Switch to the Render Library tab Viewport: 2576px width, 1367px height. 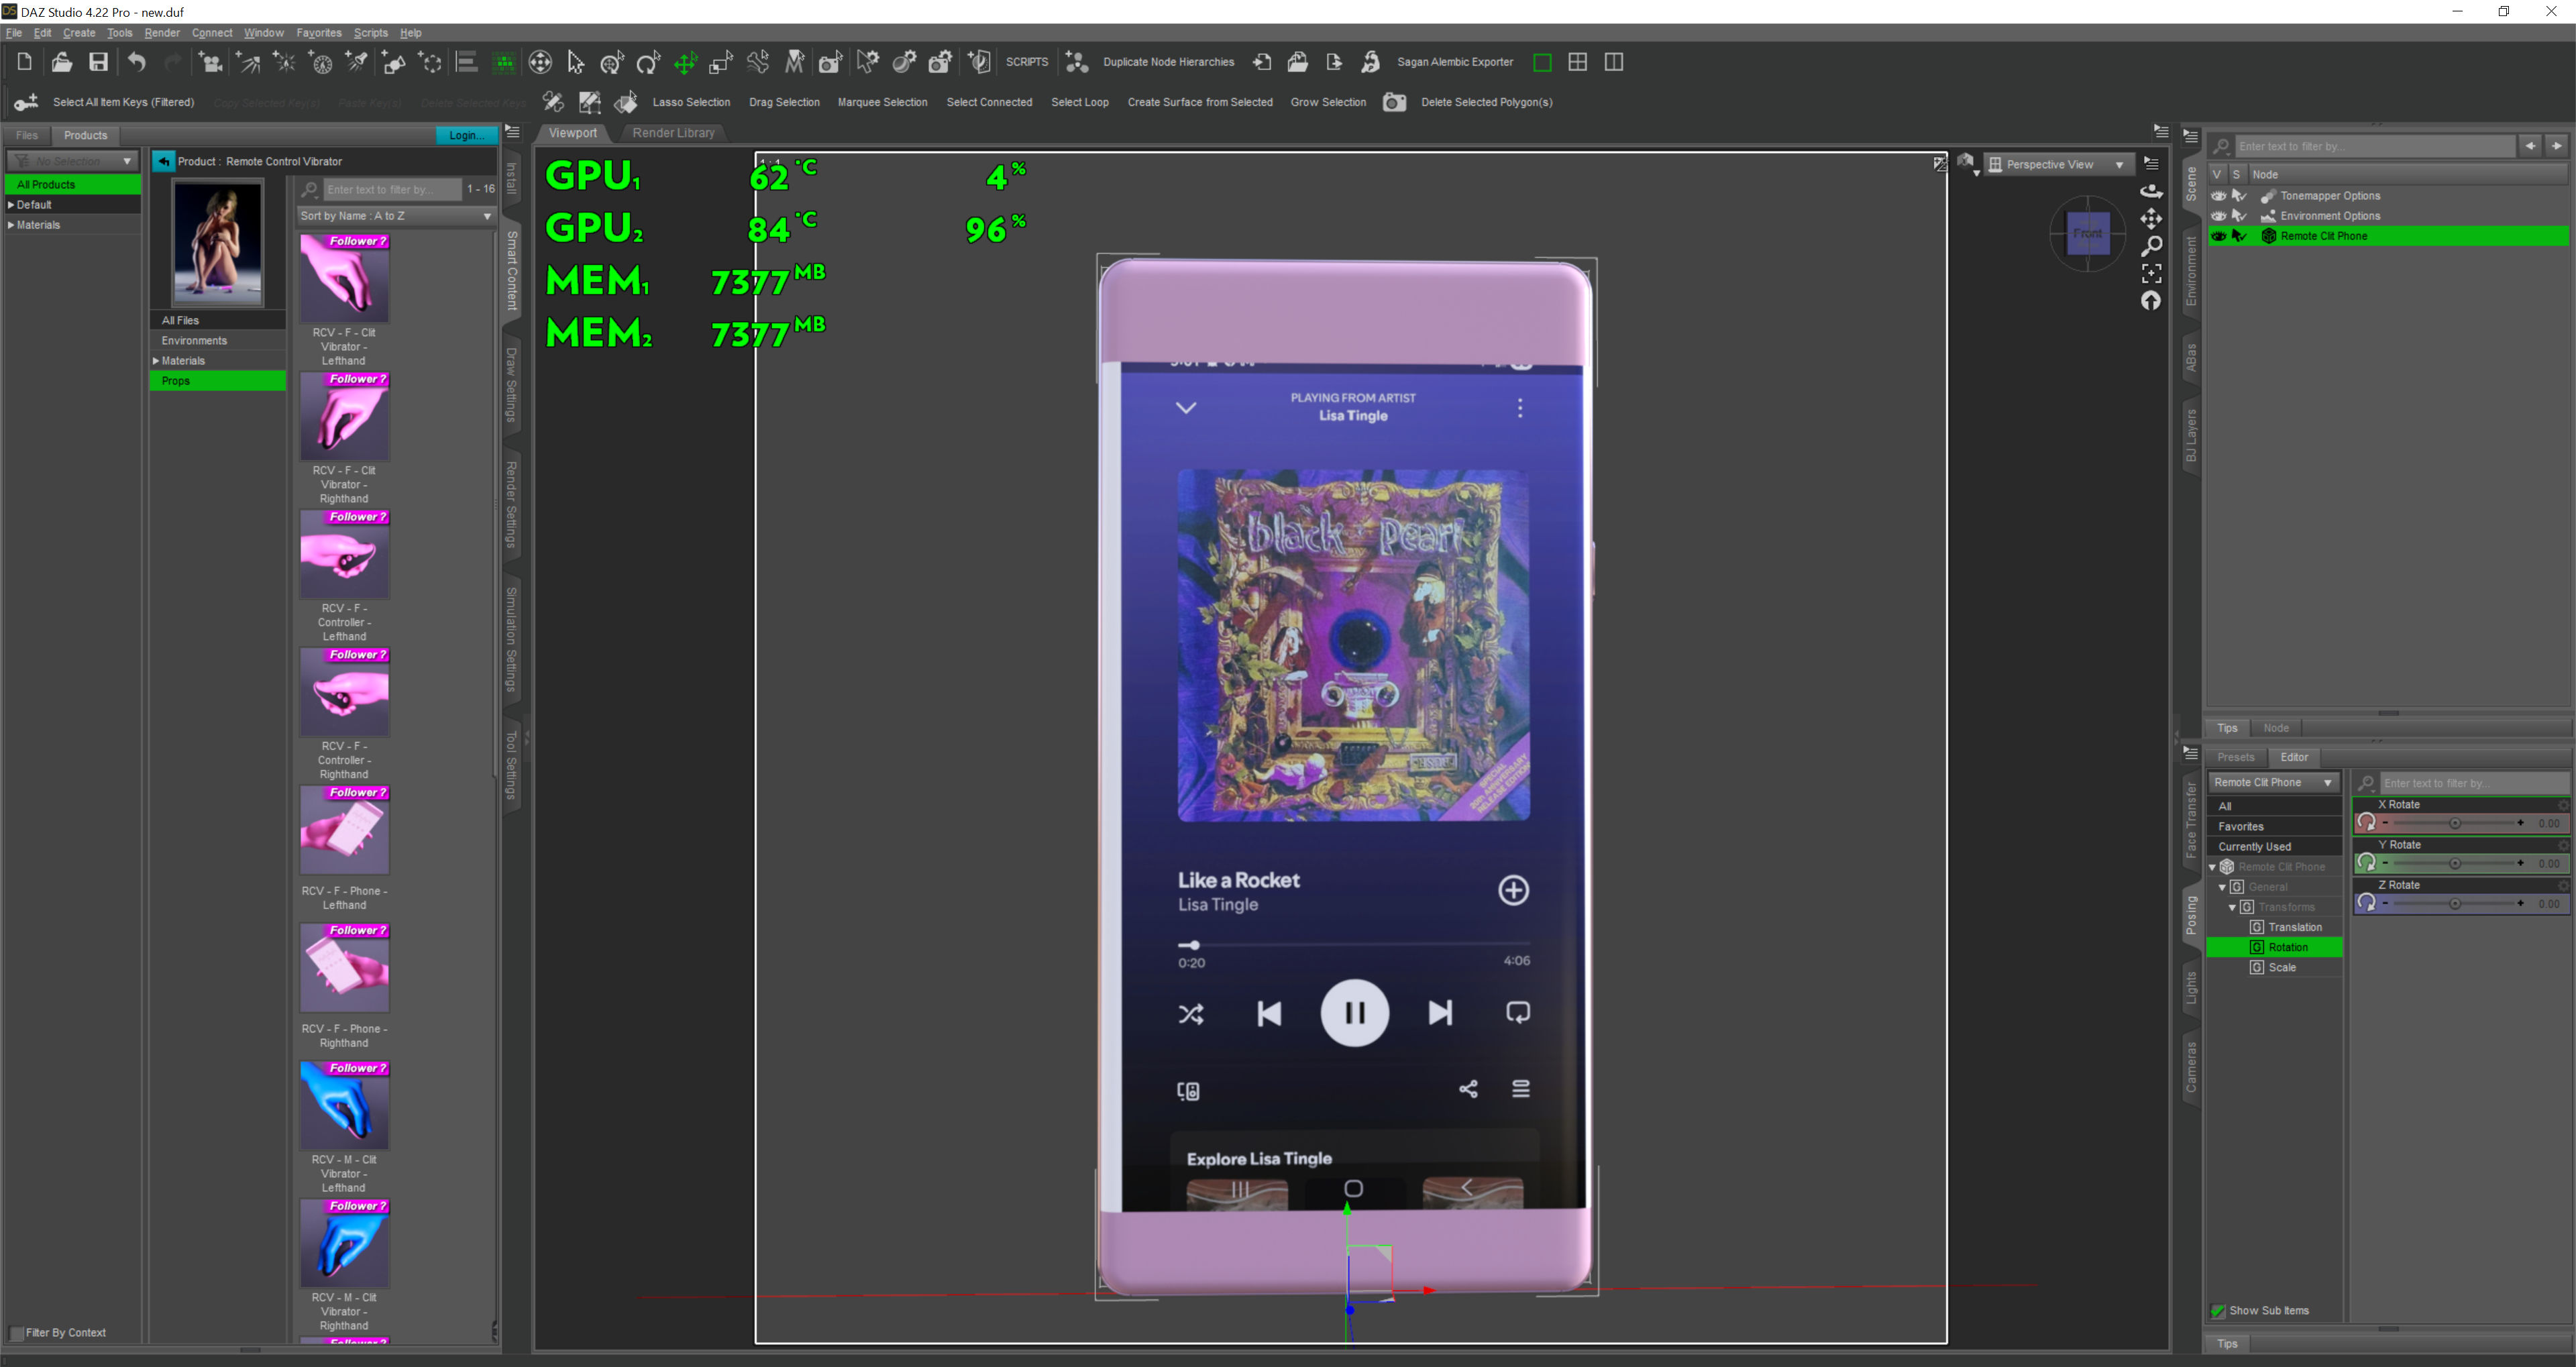[673, 133]
